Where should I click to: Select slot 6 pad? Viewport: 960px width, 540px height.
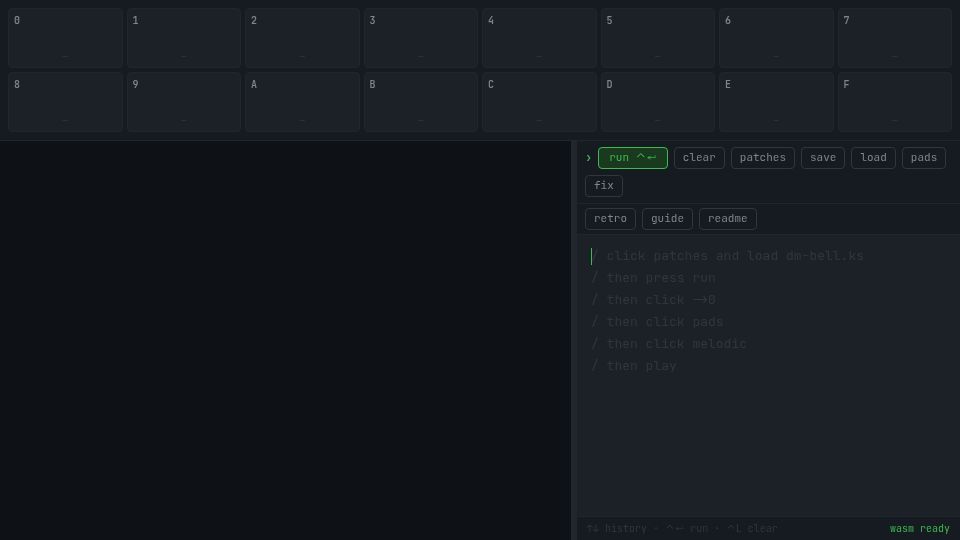click(776, 38)
